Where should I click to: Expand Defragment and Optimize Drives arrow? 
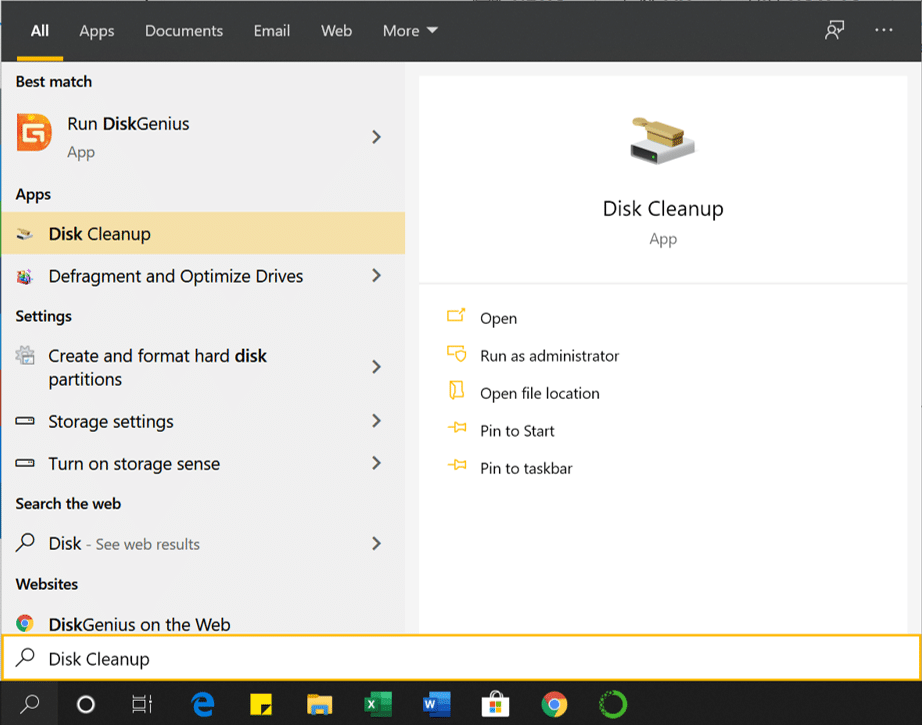(x=376, y=275)
